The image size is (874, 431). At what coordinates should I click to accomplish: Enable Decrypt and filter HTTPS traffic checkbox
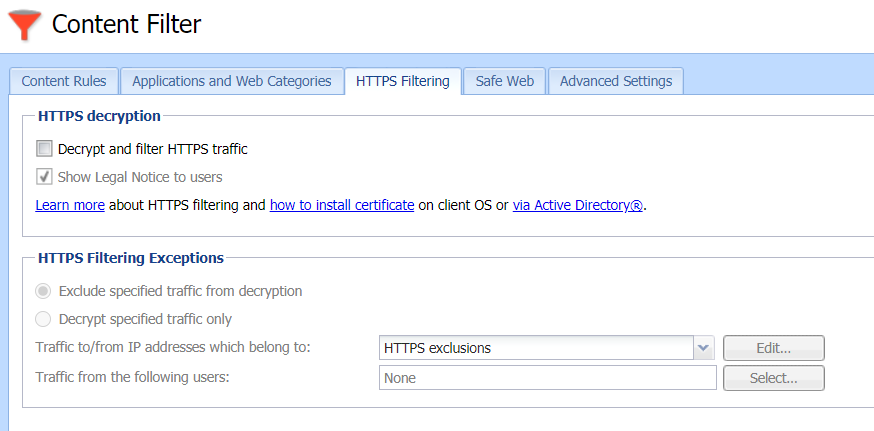[x=44, y=149]
